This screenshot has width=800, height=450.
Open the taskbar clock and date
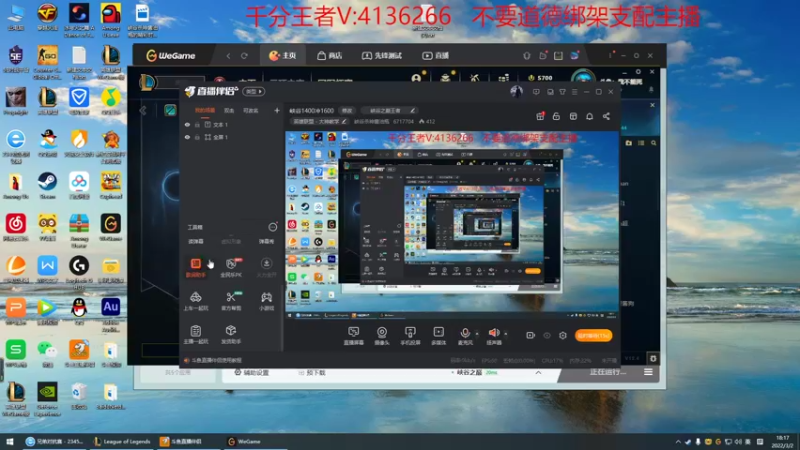point(782,442)
